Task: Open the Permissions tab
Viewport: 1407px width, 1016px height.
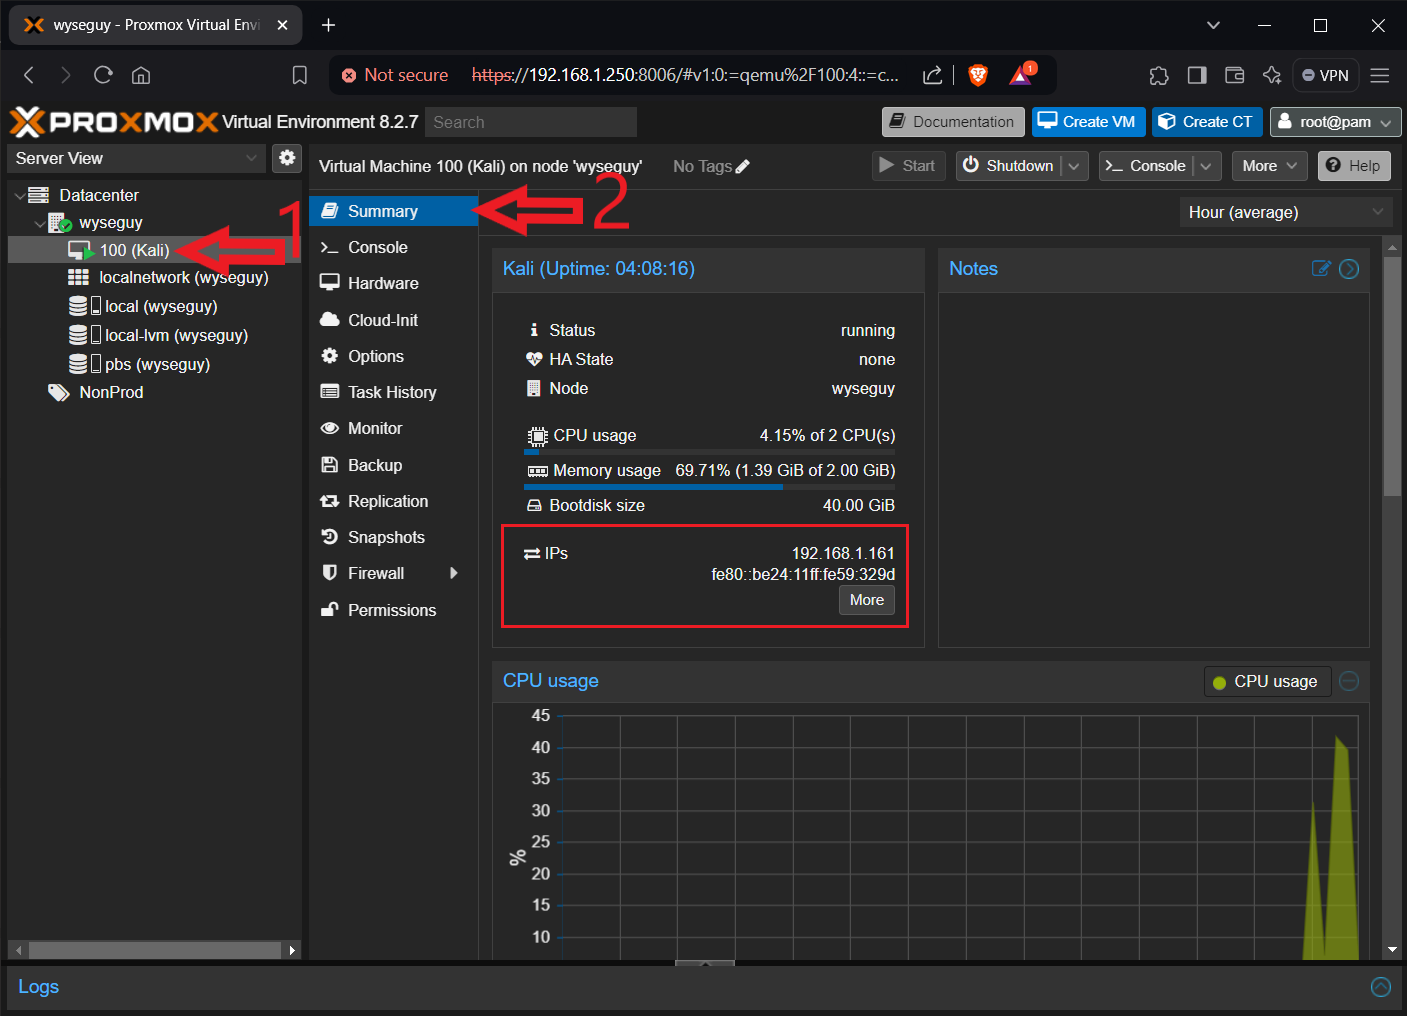Action: [x=394, y=610]
